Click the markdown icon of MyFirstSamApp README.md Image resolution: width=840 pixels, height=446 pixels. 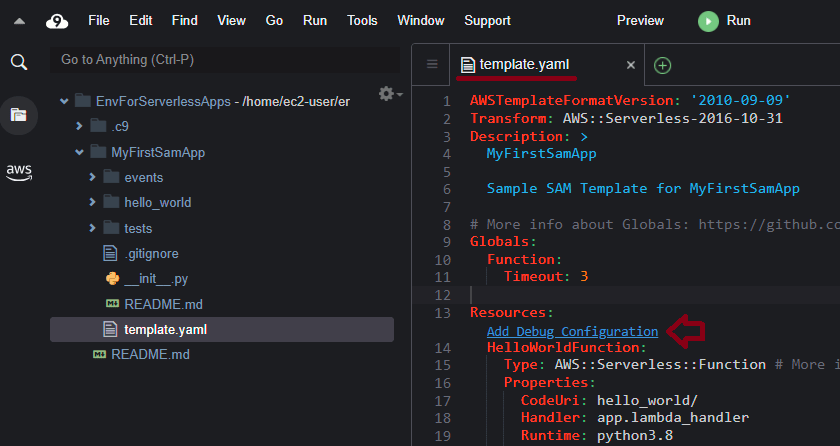pos(112,304)
